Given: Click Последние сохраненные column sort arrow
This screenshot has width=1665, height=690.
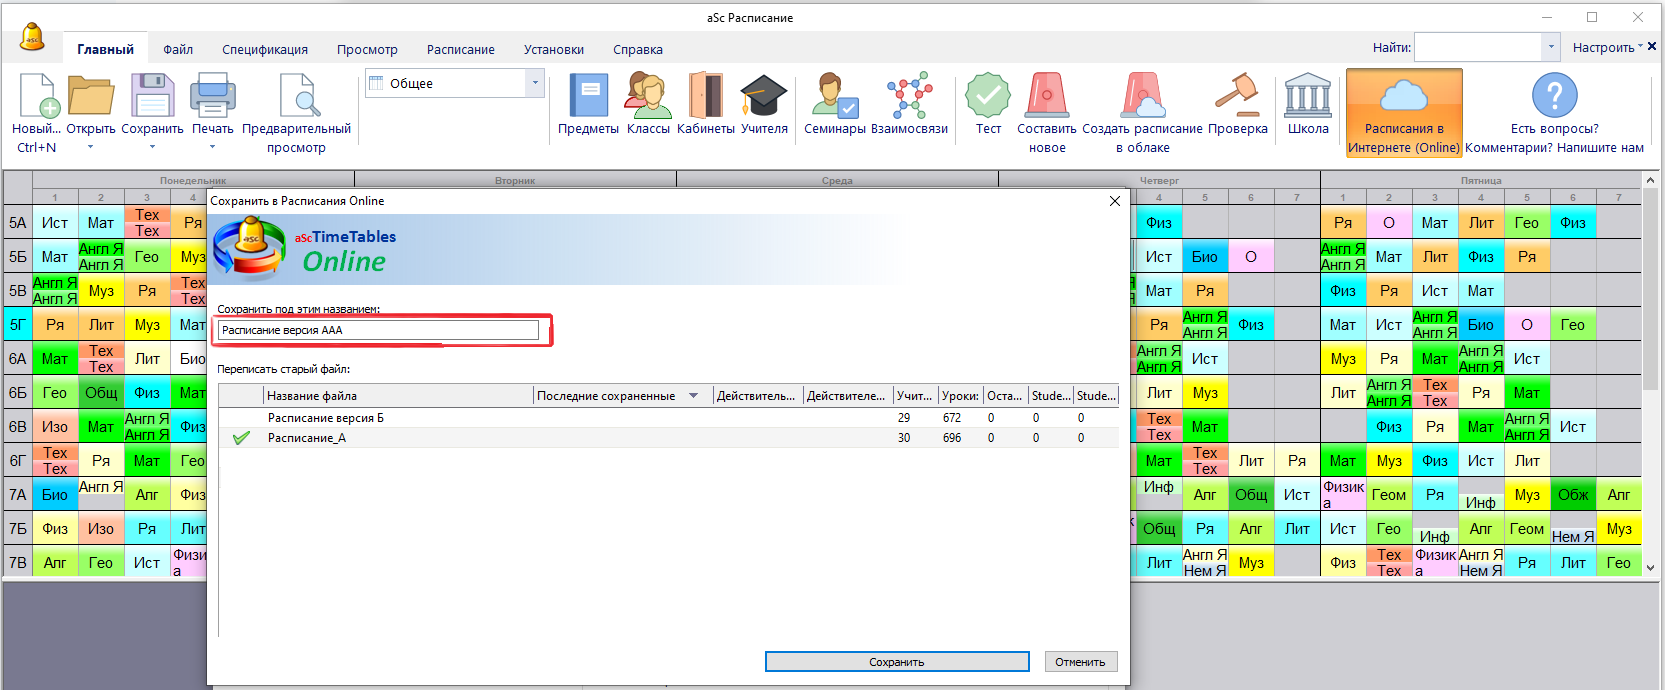Looking at the screenshot, I should pyautogui.click(x=694, y=396).
